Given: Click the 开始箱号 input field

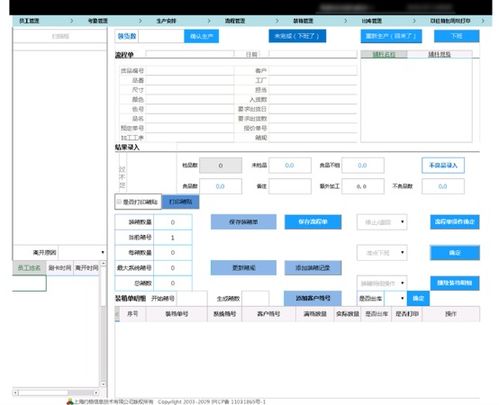Looking at the screenshot, I should (x=192, y=298).
